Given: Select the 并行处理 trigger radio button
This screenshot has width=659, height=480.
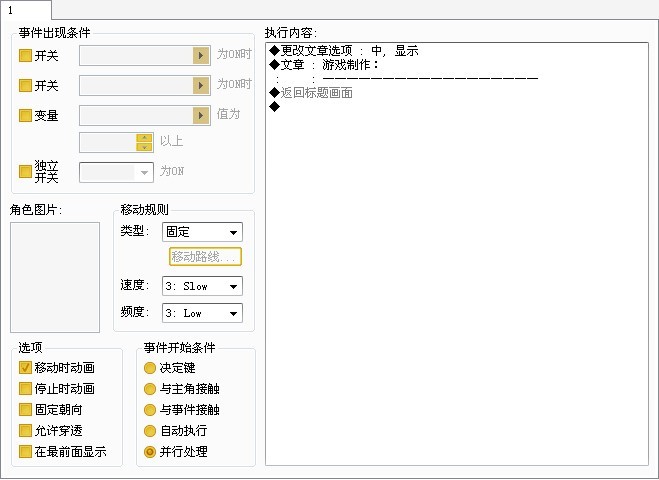Looking at the screenshot, I should pyautogui.click(x=150, y=452).
